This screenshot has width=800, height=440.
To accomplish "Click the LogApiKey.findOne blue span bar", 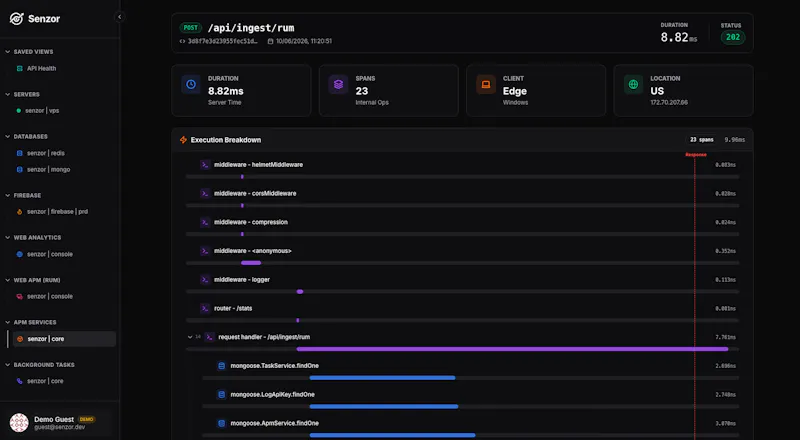I will [384, 406].
